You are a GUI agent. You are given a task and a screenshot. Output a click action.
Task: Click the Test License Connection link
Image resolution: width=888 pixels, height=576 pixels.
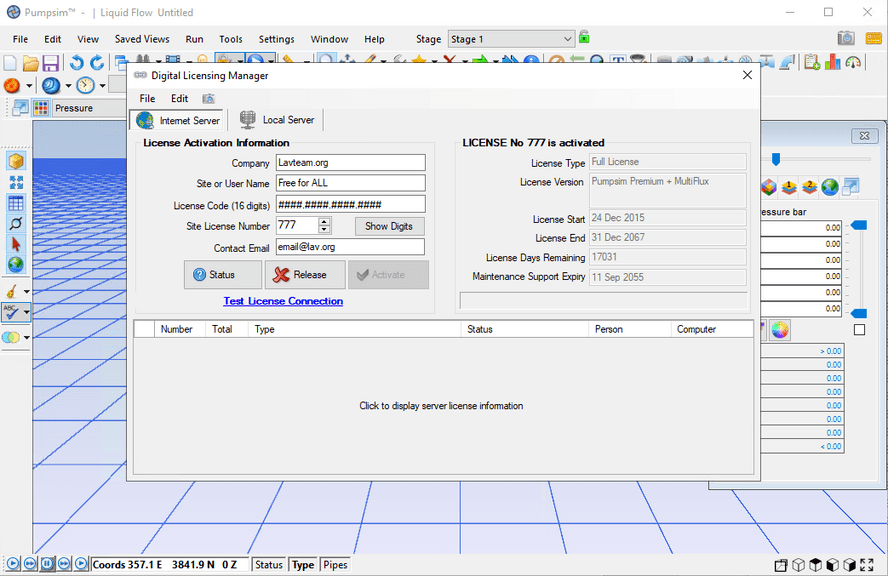pyautogui.click(x=283, y=300)
